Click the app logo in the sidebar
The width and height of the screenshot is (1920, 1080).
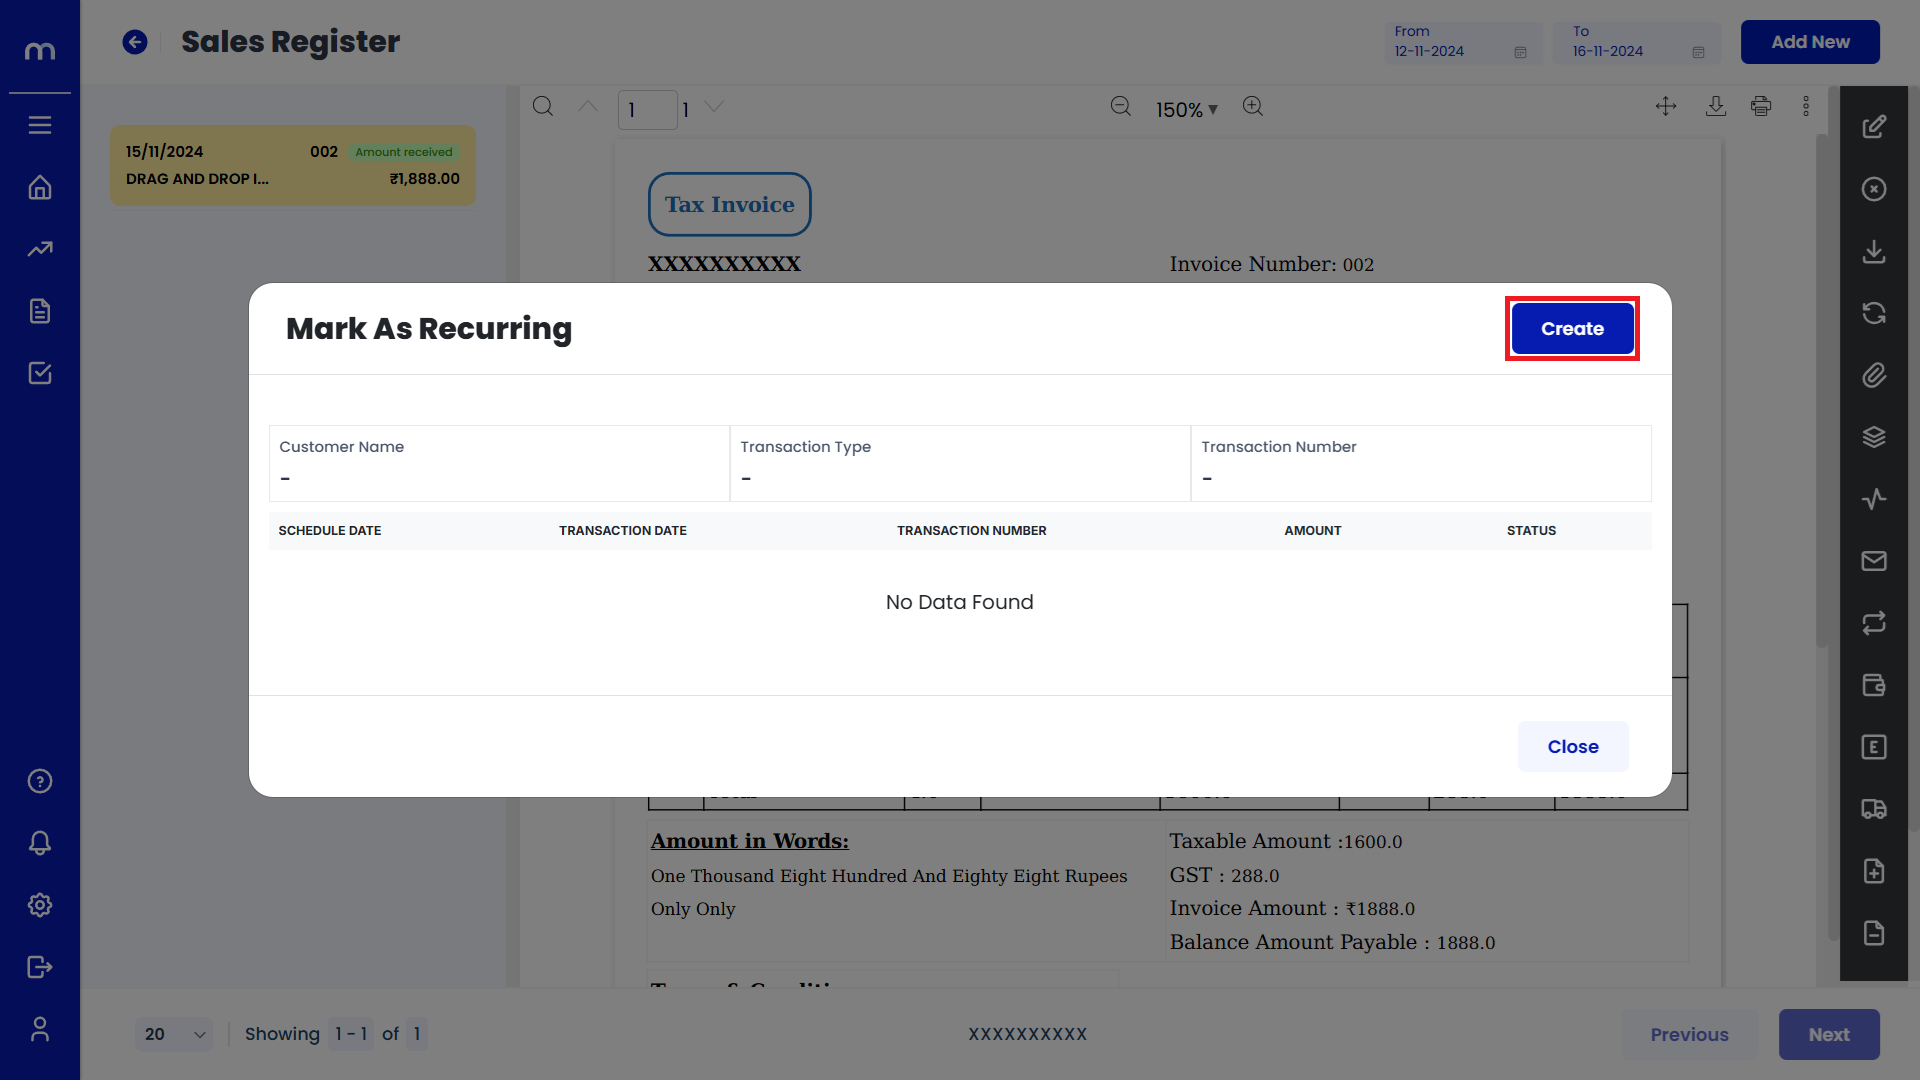[x=40, y=50]
